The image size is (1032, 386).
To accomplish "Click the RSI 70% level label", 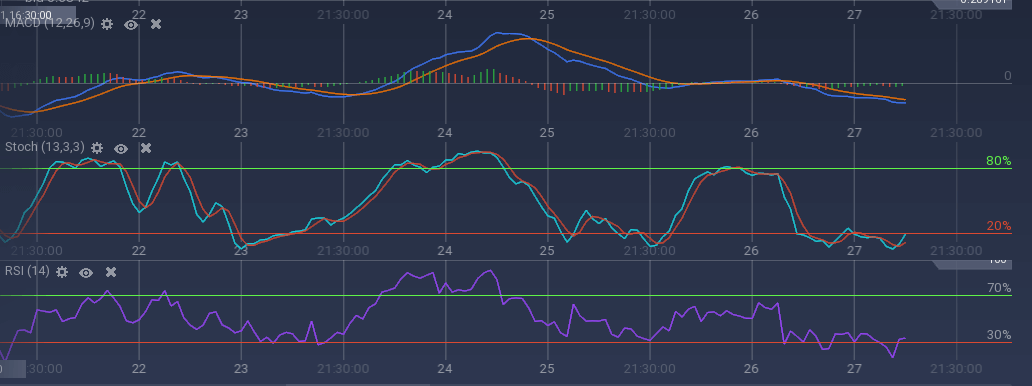I will coord(998,288).
